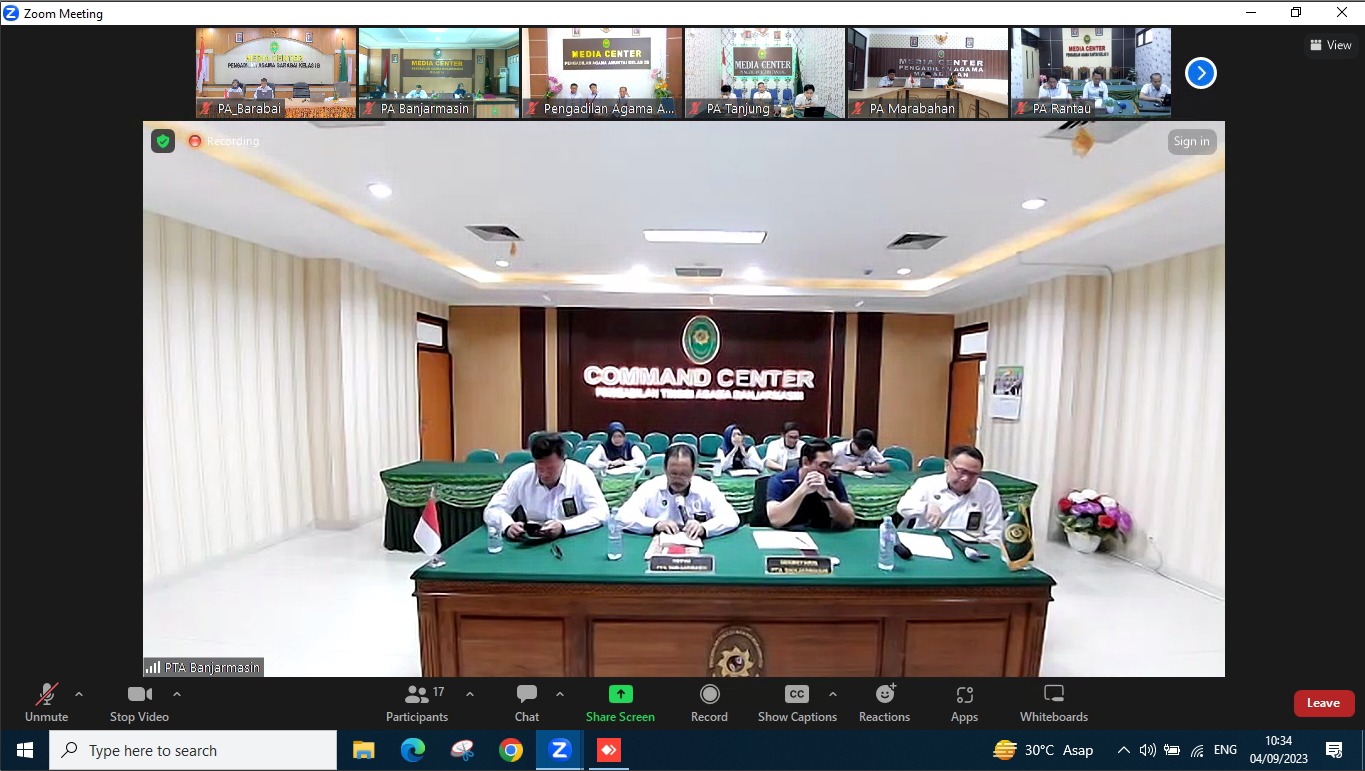Expand video options arrow beside Stop Video

pos(177,694)
